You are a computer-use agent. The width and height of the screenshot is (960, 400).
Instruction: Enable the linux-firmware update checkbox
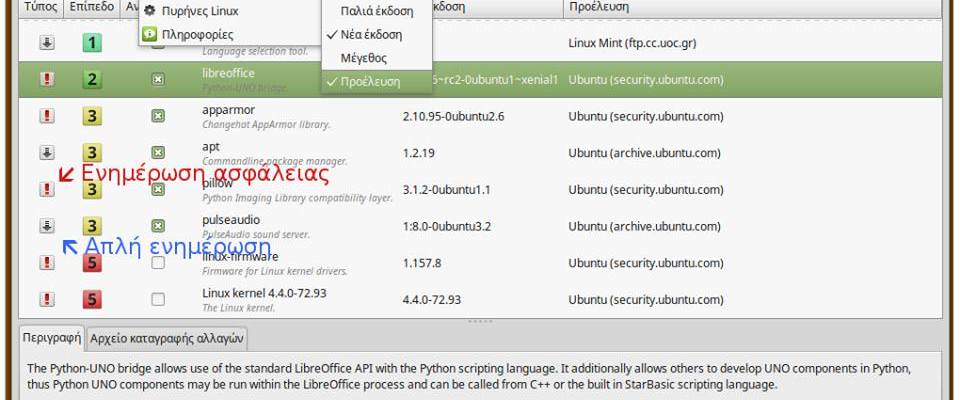click(158, 262)
